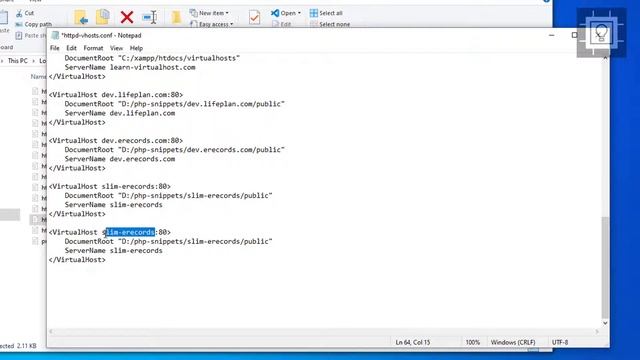
Task: Expand the breadcrumb chevron after This PC
Action: pyautogui.click(x=33, y=61)
